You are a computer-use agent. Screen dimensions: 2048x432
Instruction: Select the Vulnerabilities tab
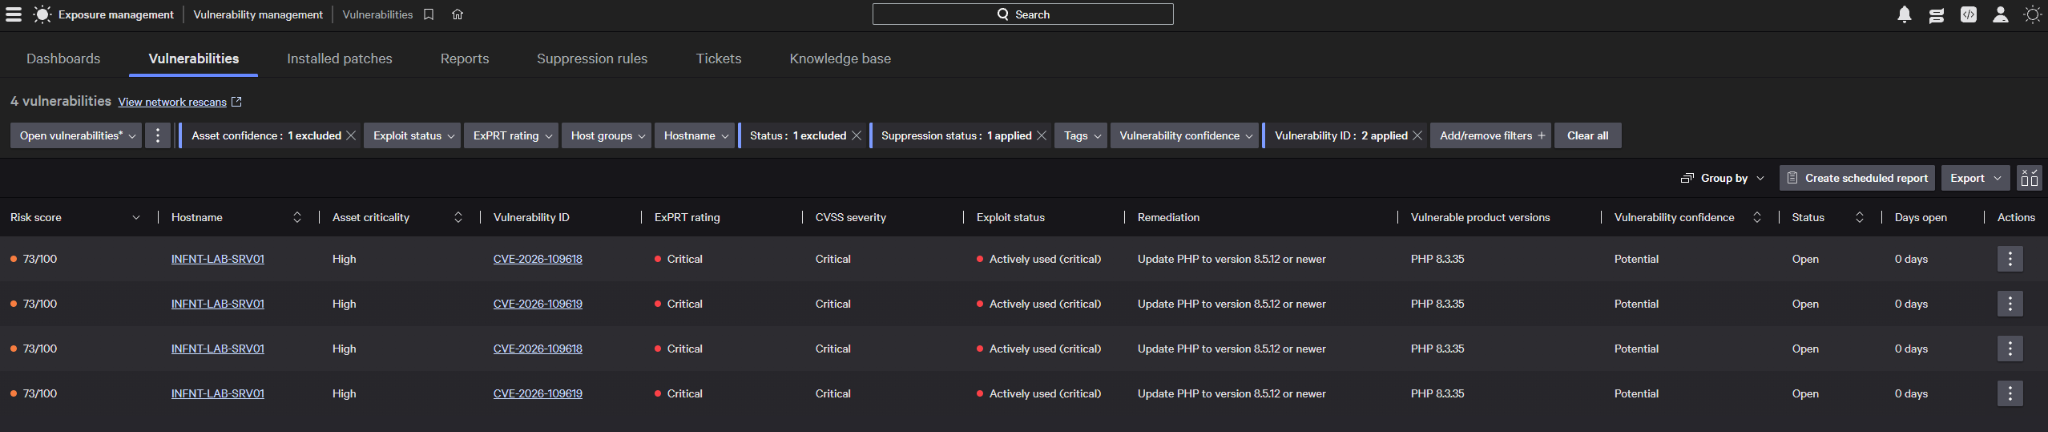194,58
